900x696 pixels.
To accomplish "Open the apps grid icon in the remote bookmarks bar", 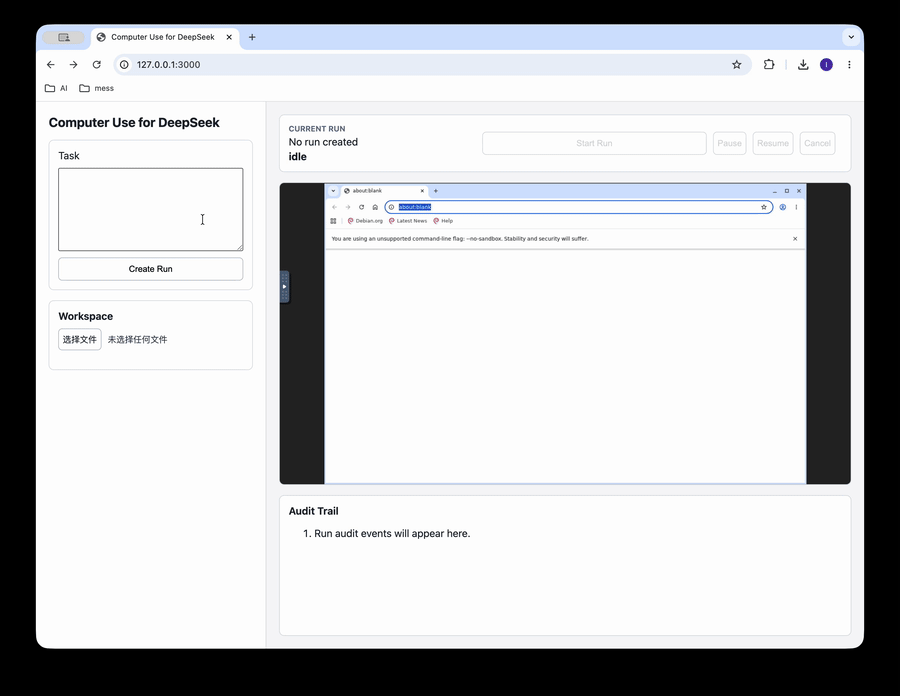I will point(333,221).
